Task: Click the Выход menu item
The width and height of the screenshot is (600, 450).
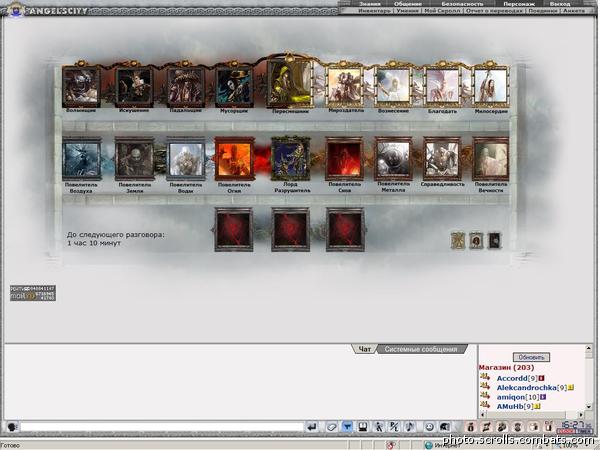Action: [560, 4]
